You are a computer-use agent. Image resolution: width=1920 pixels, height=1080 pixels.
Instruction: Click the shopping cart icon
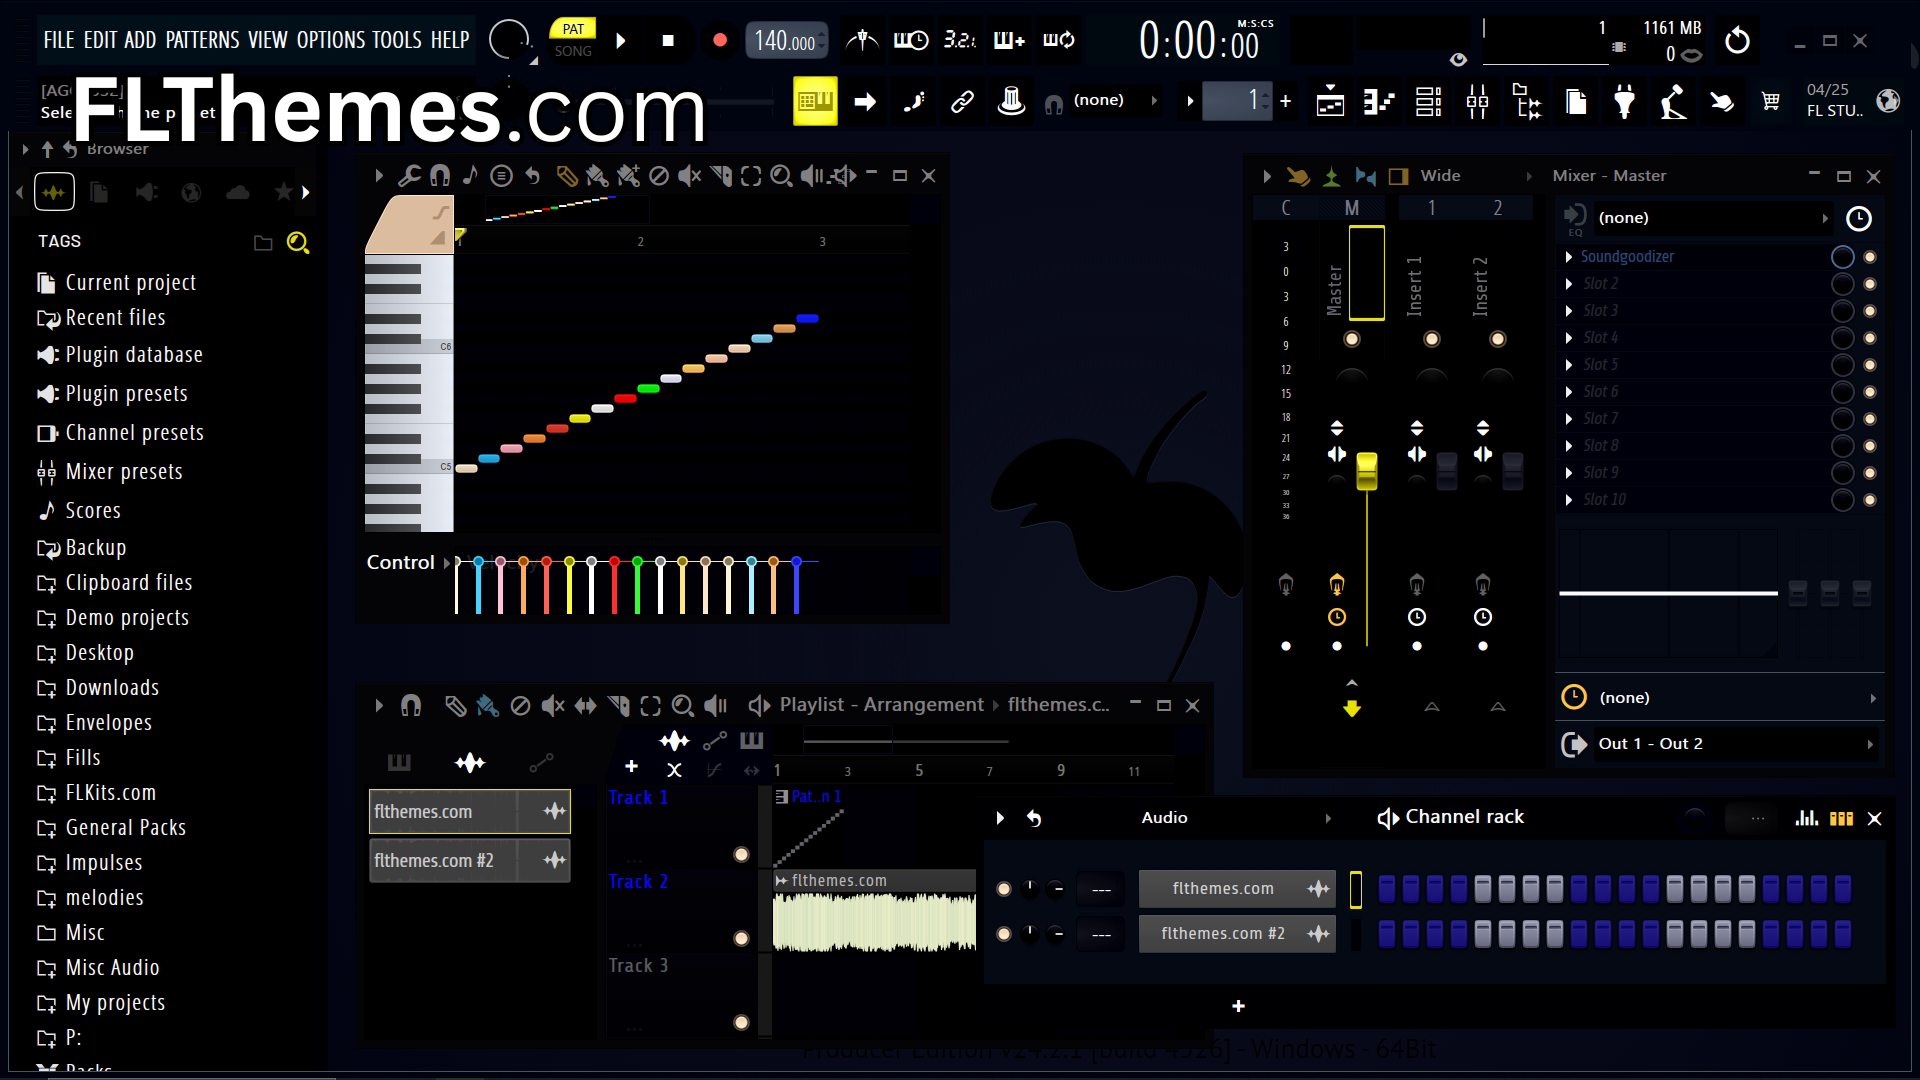[1771, 101]
